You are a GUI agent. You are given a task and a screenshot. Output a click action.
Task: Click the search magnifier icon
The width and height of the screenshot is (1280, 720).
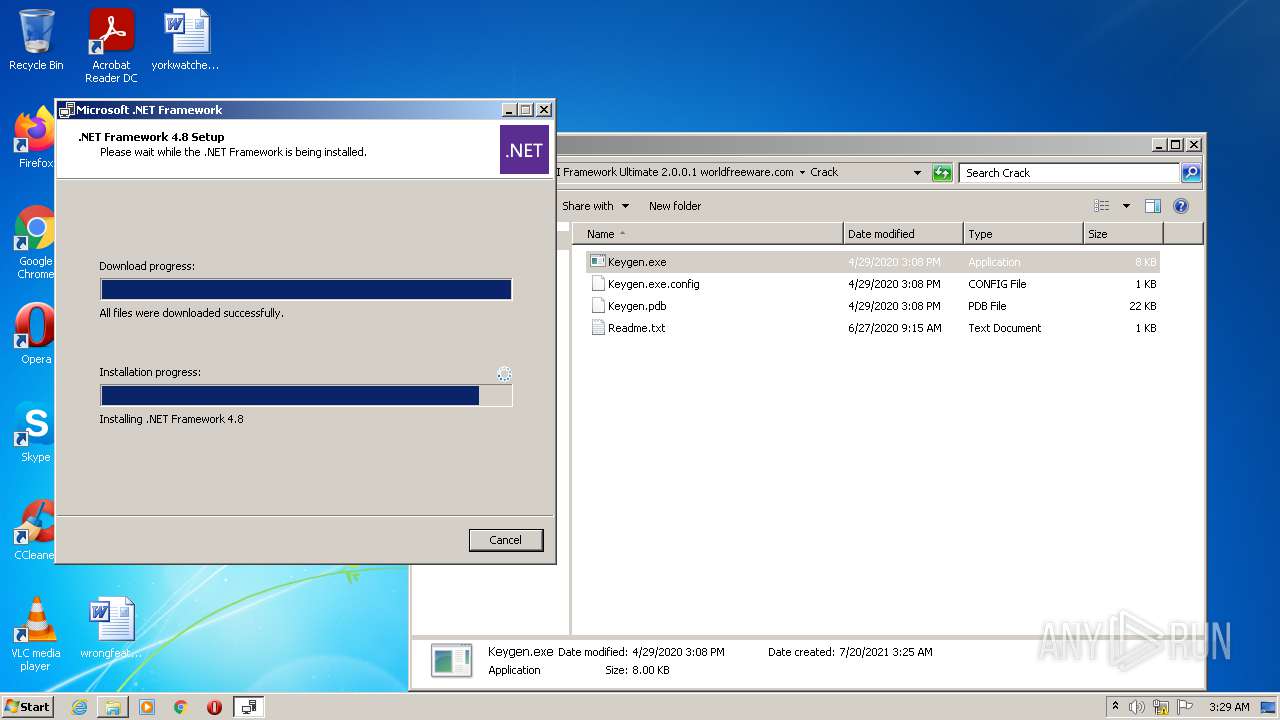[x=1190, y=173]
